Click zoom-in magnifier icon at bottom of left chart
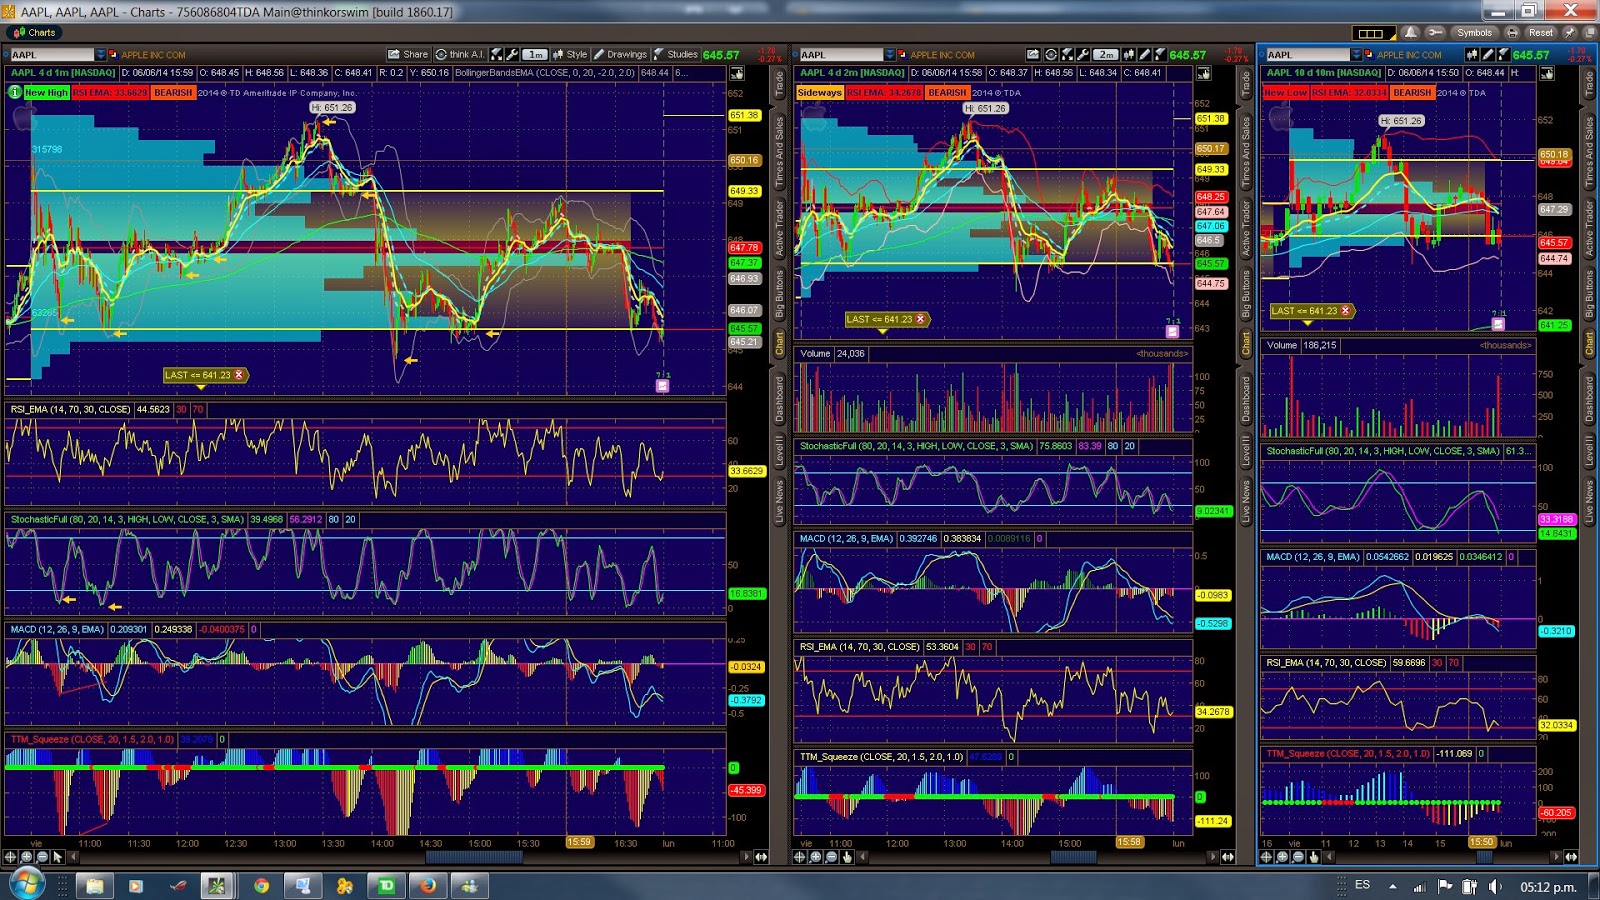 pos(27,857)
